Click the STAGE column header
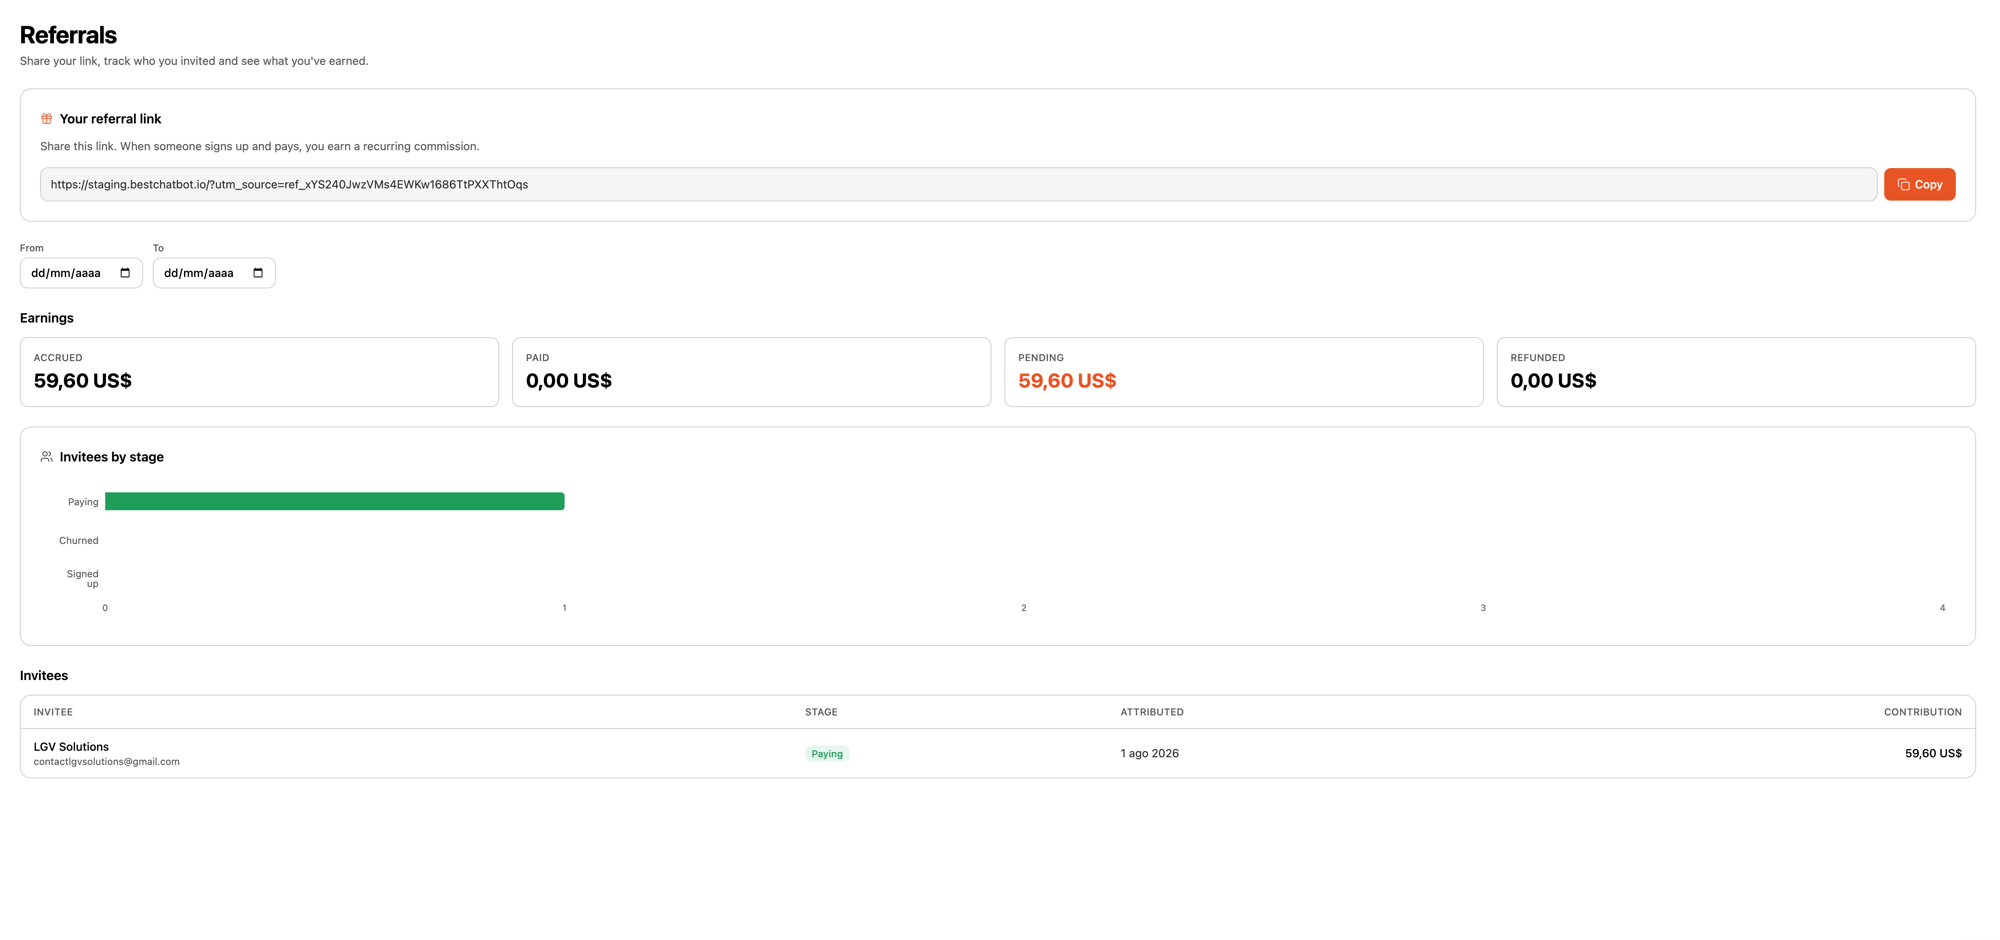2000x940 pixels. coord(821,712)
